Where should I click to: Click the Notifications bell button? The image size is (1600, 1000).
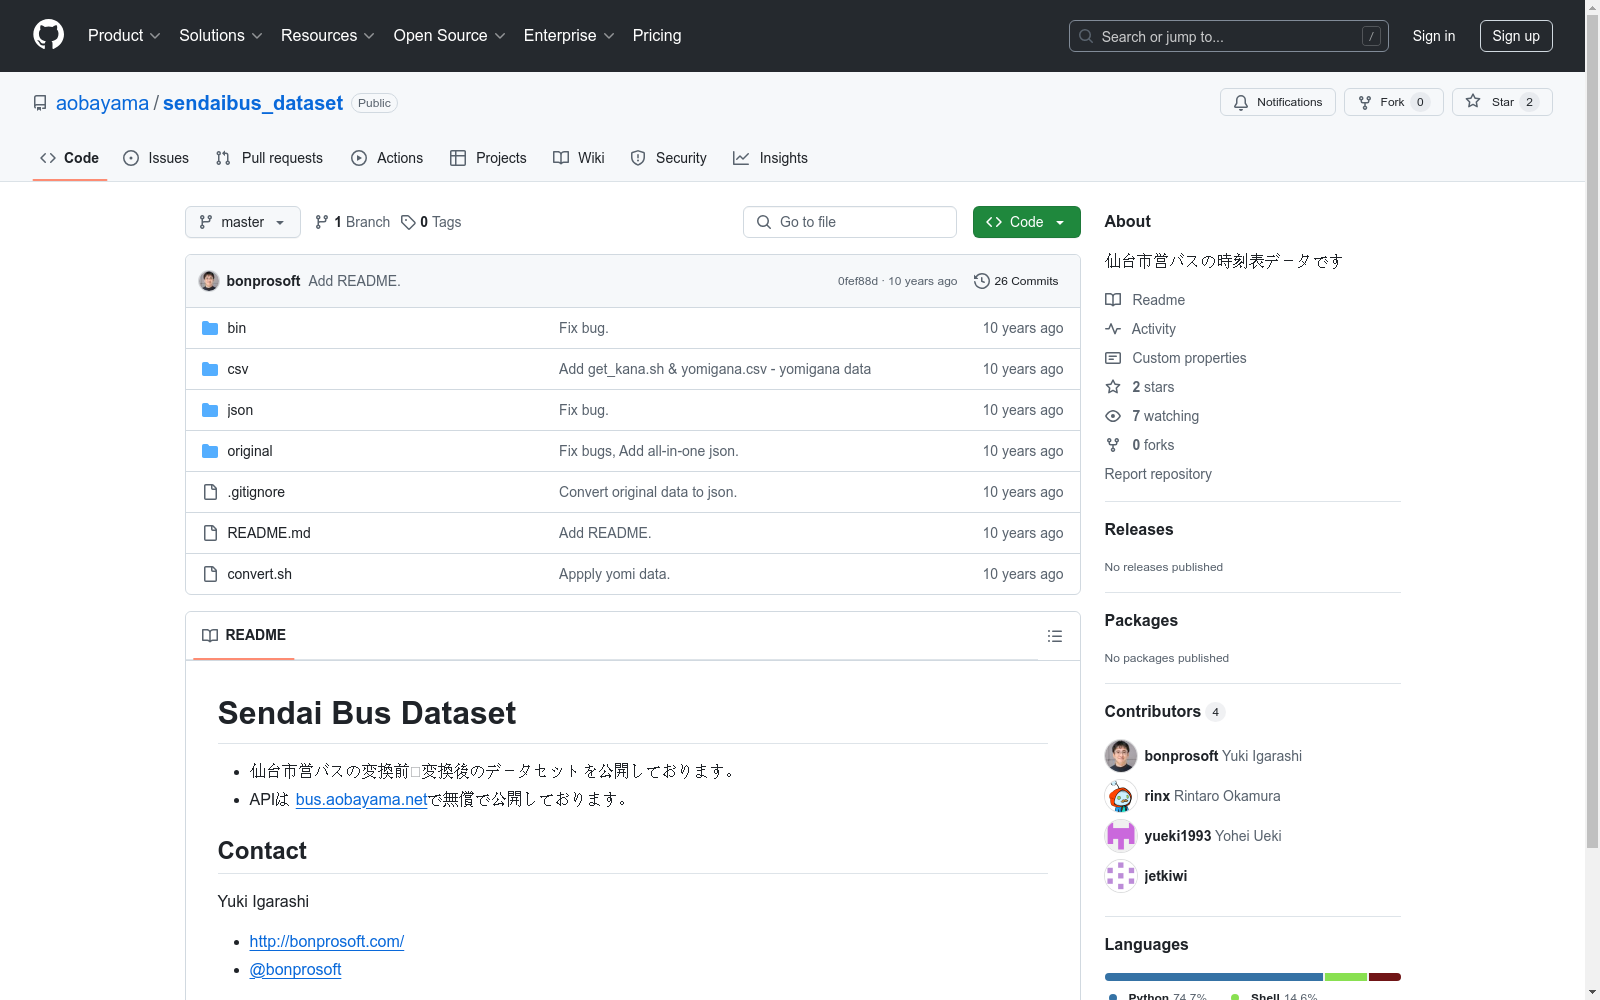click(x=1277, y=102)
